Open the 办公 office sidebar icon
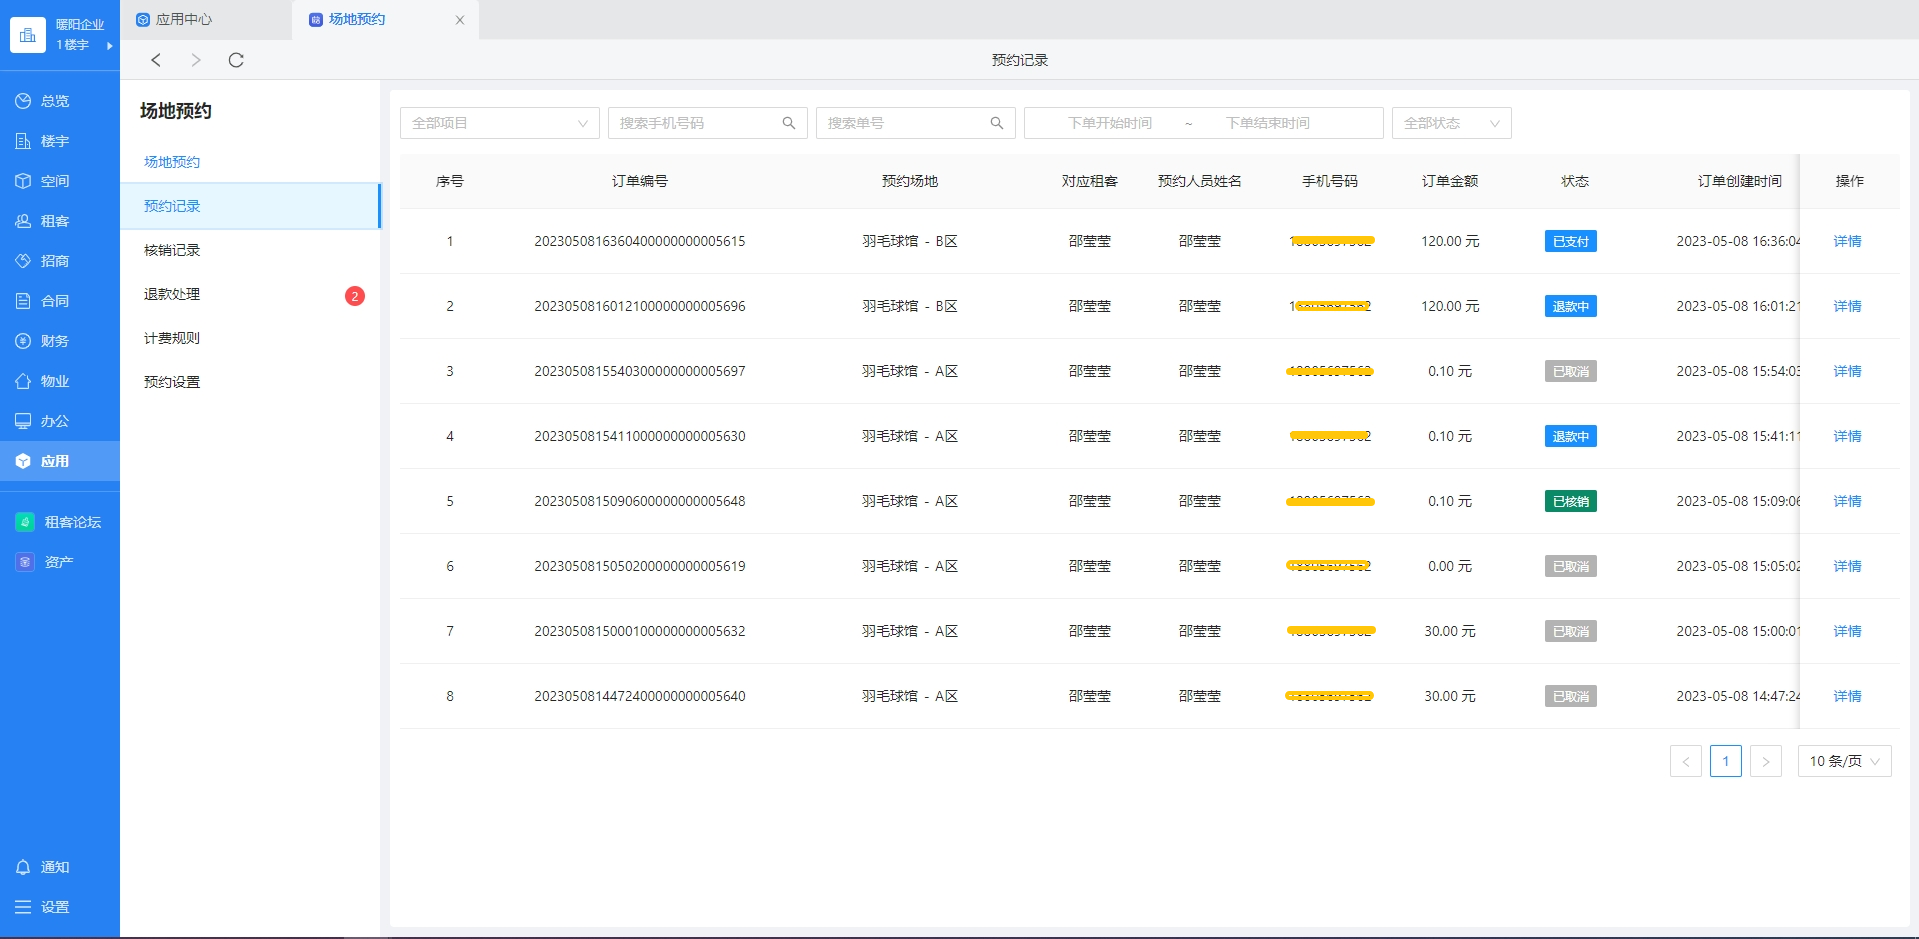Image resolution: width=1919 pixels, height=939 pixels. 23,421
